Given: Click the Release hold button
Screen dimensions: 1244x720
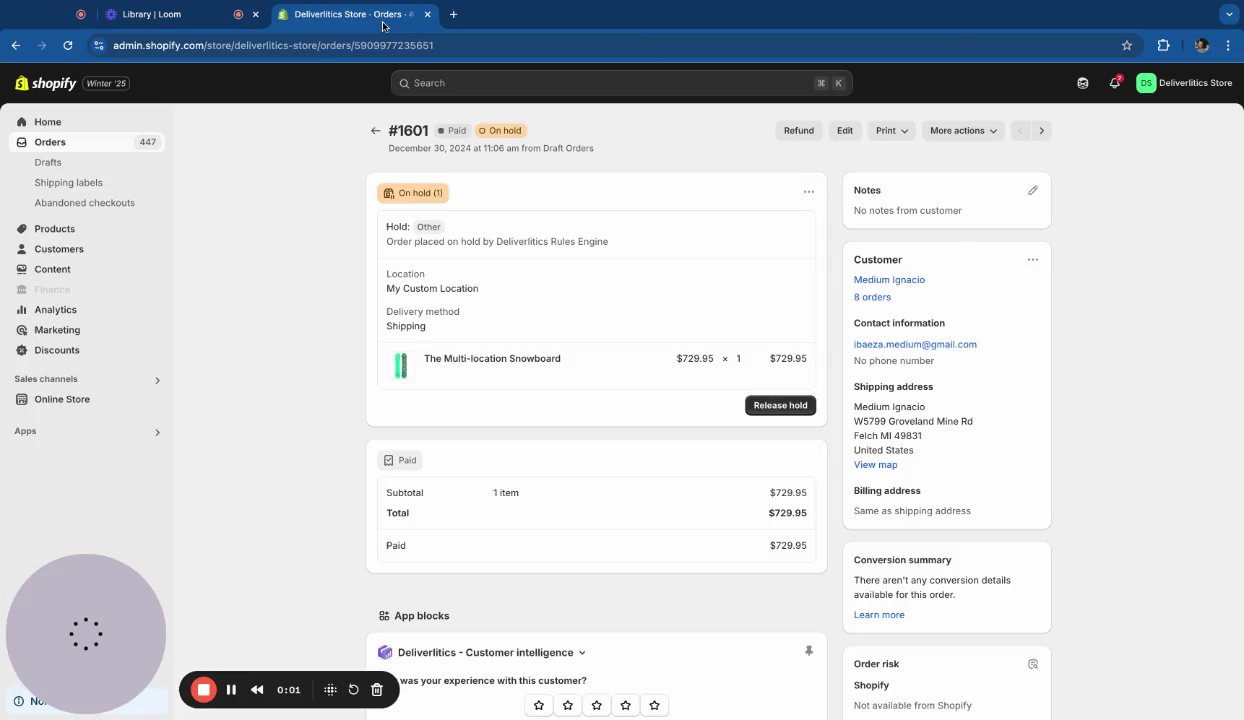Looking at the screenshot, I should (780, 405).
